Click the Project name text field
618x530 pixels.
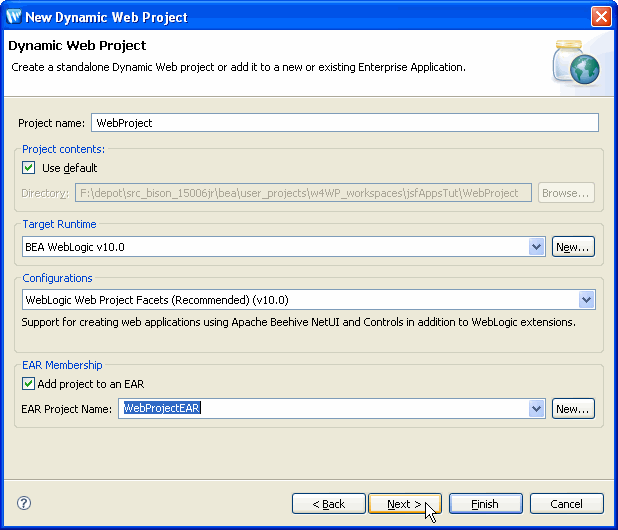(344, 123)
